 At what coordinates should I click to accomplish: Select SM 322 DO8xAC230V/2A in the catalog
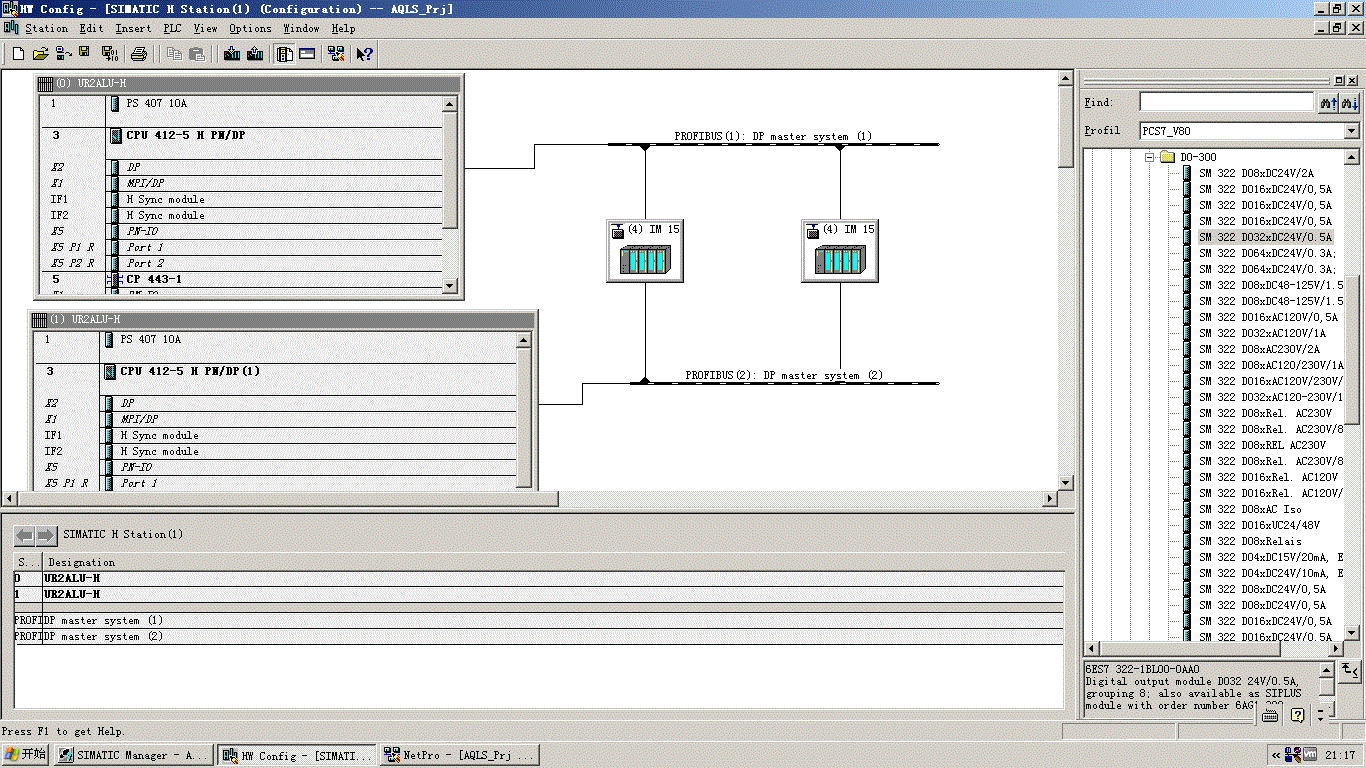(x=1259, y=349)
